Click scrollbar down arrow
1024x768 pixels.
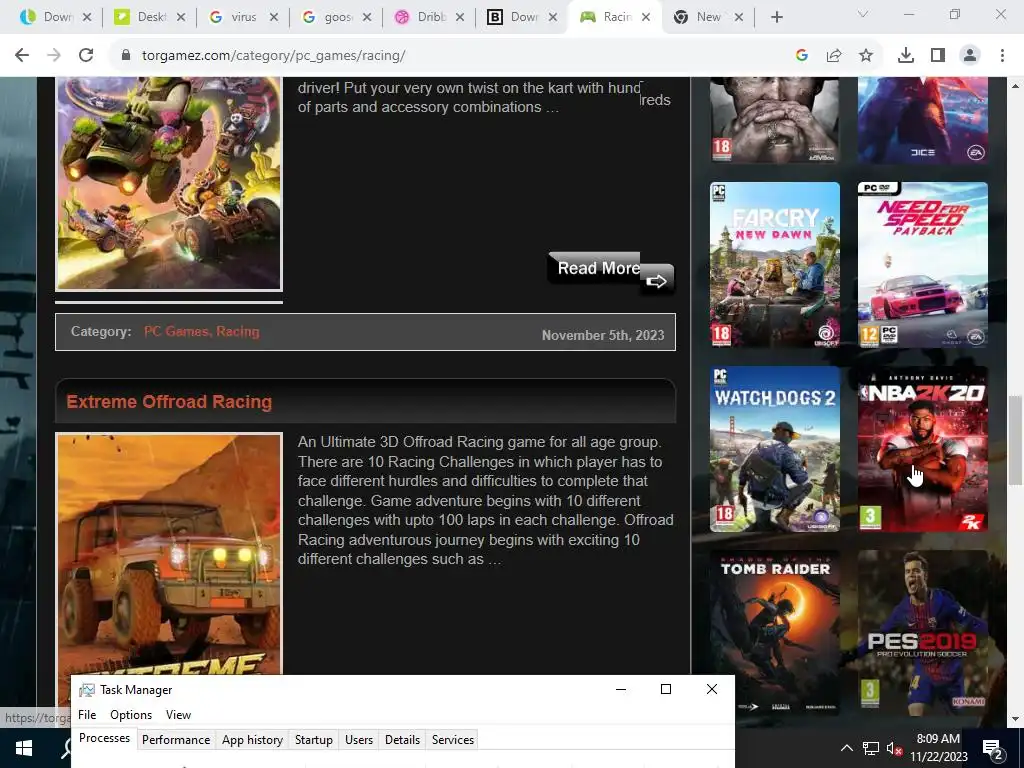[x=1015, y=719]
